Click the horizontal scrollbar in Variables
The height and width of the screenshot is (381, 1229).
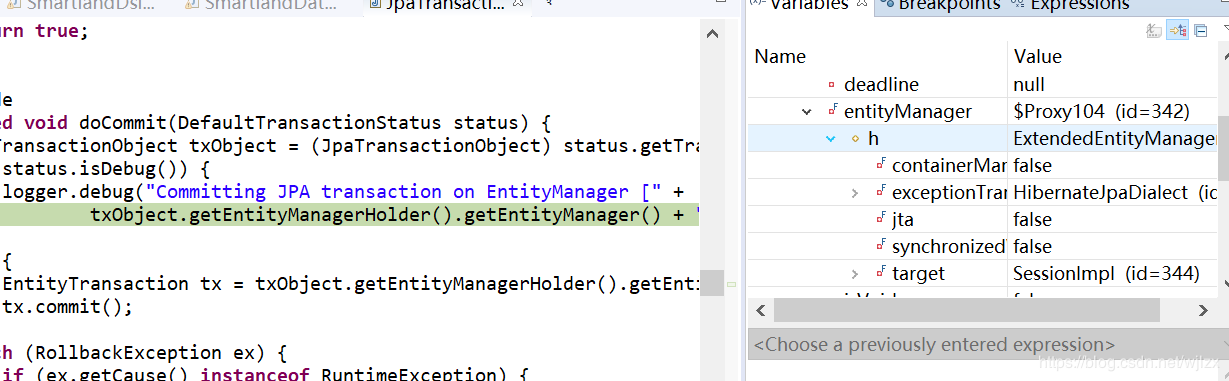click(x=983, y=311)
